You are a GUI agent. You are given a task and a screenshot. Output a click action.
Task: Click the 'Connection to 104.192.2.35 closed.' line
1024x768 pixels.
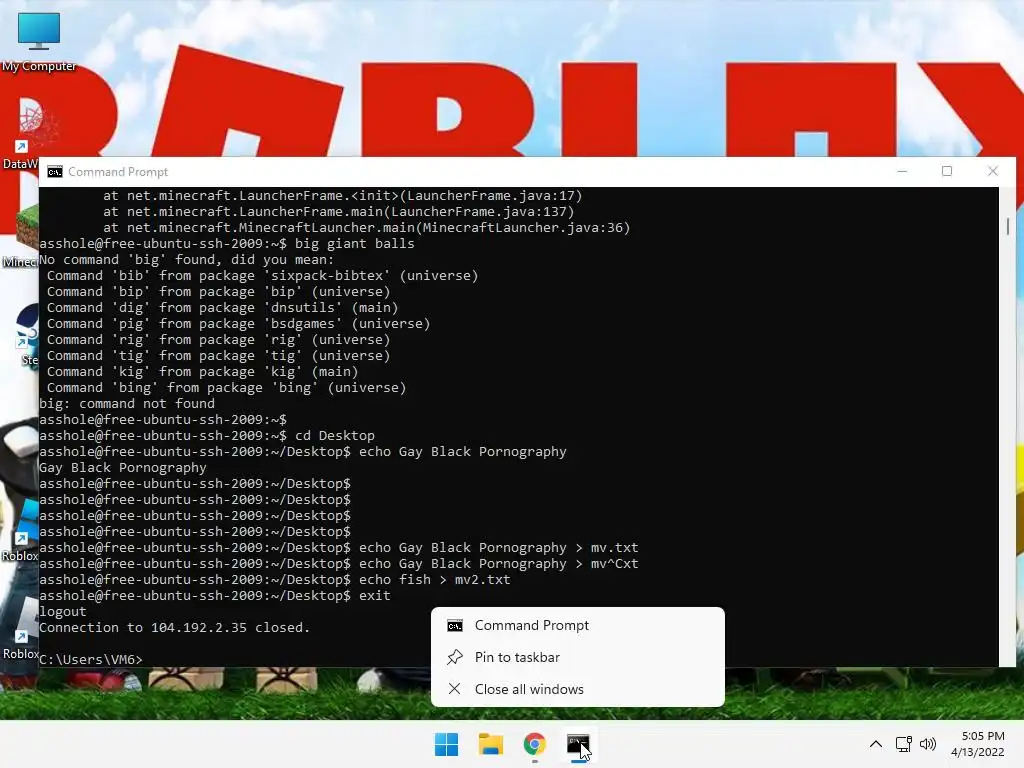(174, 628)
